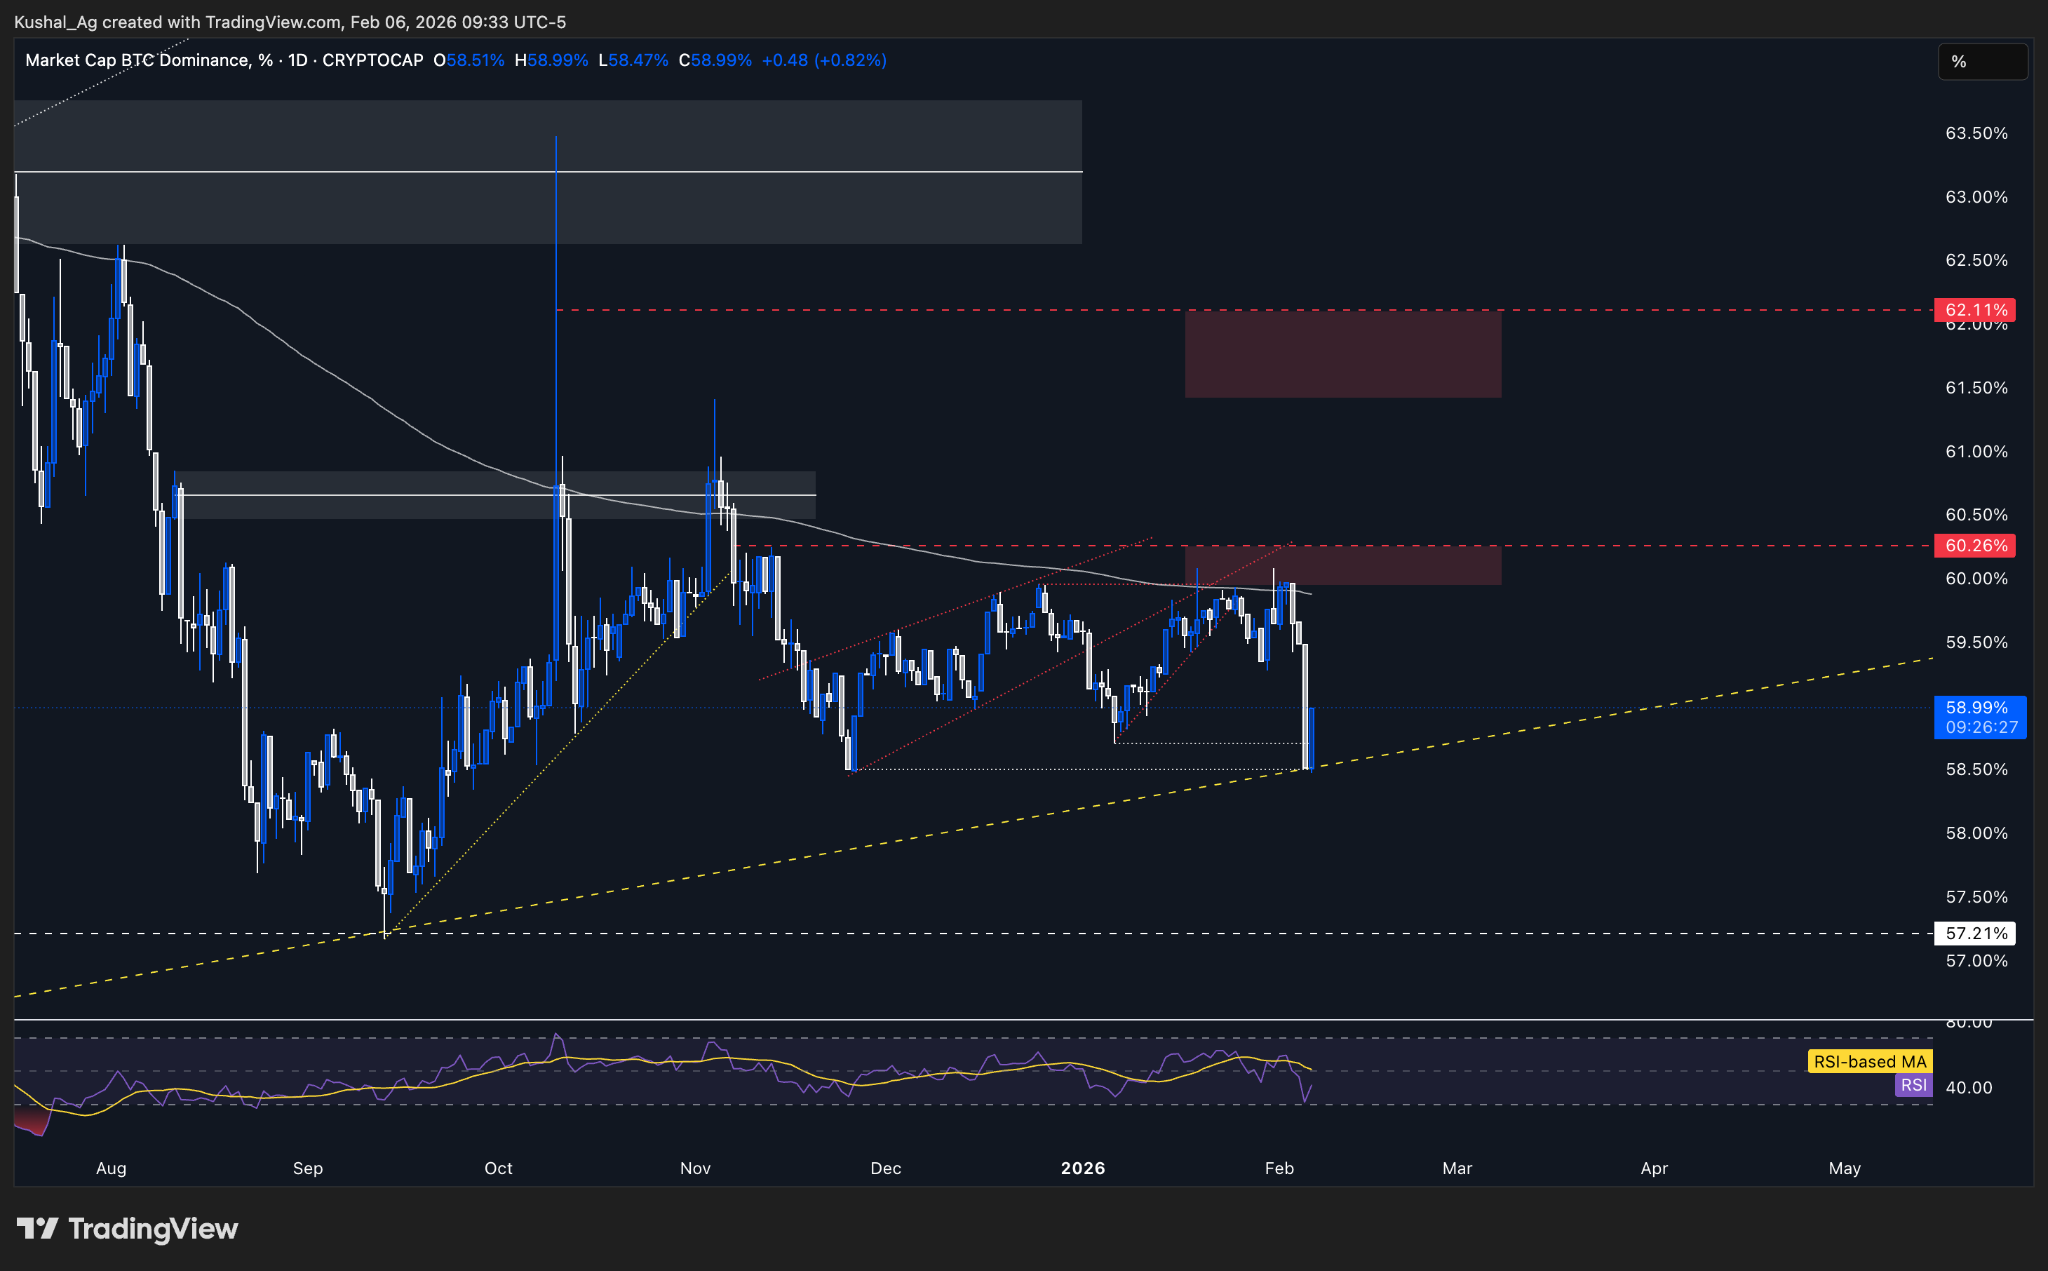The width and height of the screenshot is (2048, 1271).
Task: Click the TradingView logo at bottom left
Action: point(128,1229)
